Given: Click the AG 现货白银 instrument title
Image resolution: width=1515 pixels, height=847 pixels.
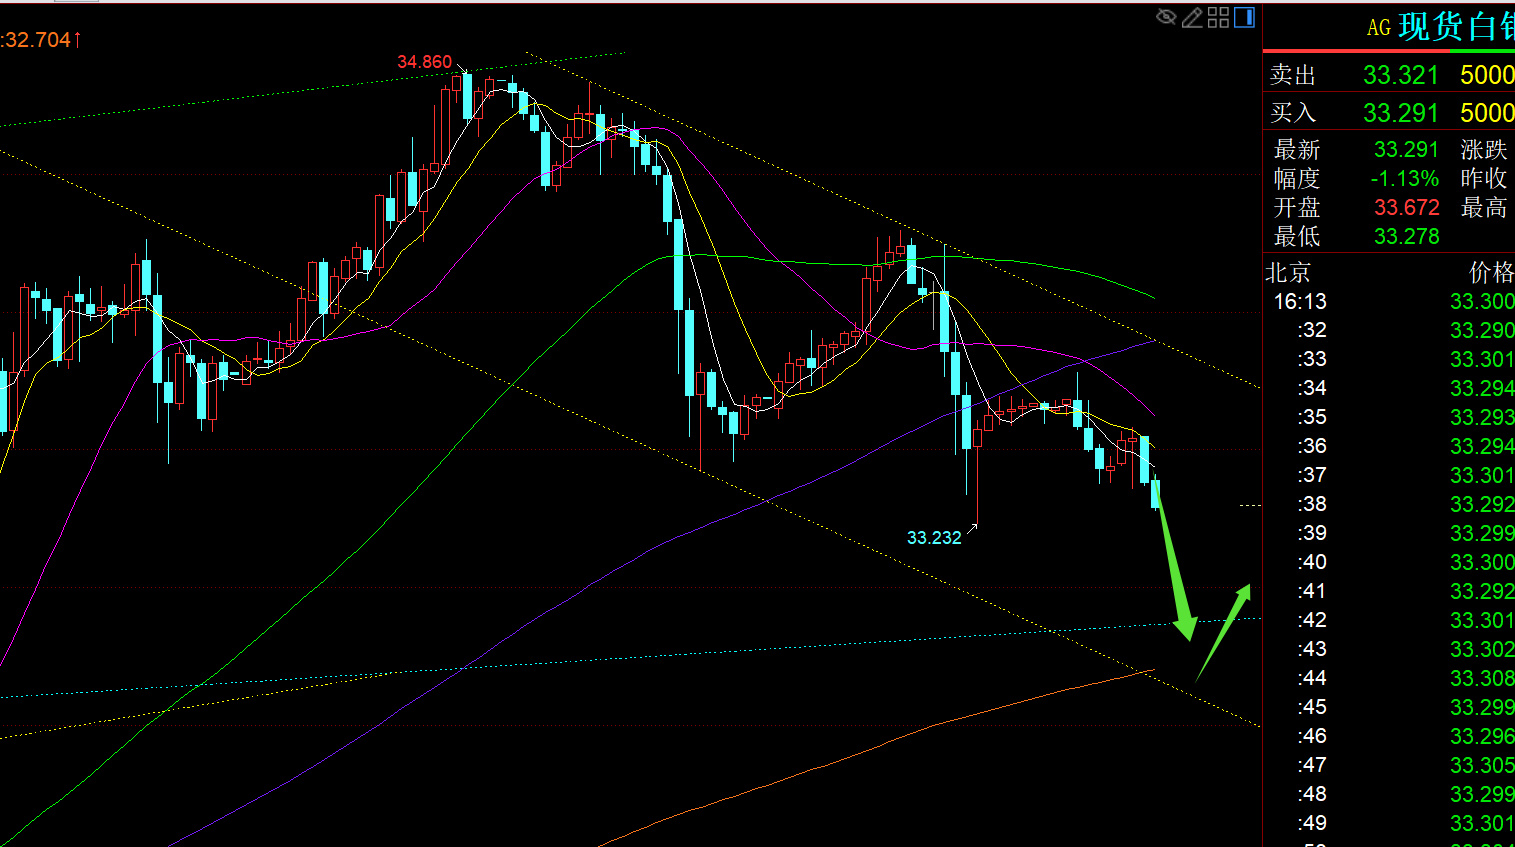Looking at the screenshot, I should pos(1440,27).
